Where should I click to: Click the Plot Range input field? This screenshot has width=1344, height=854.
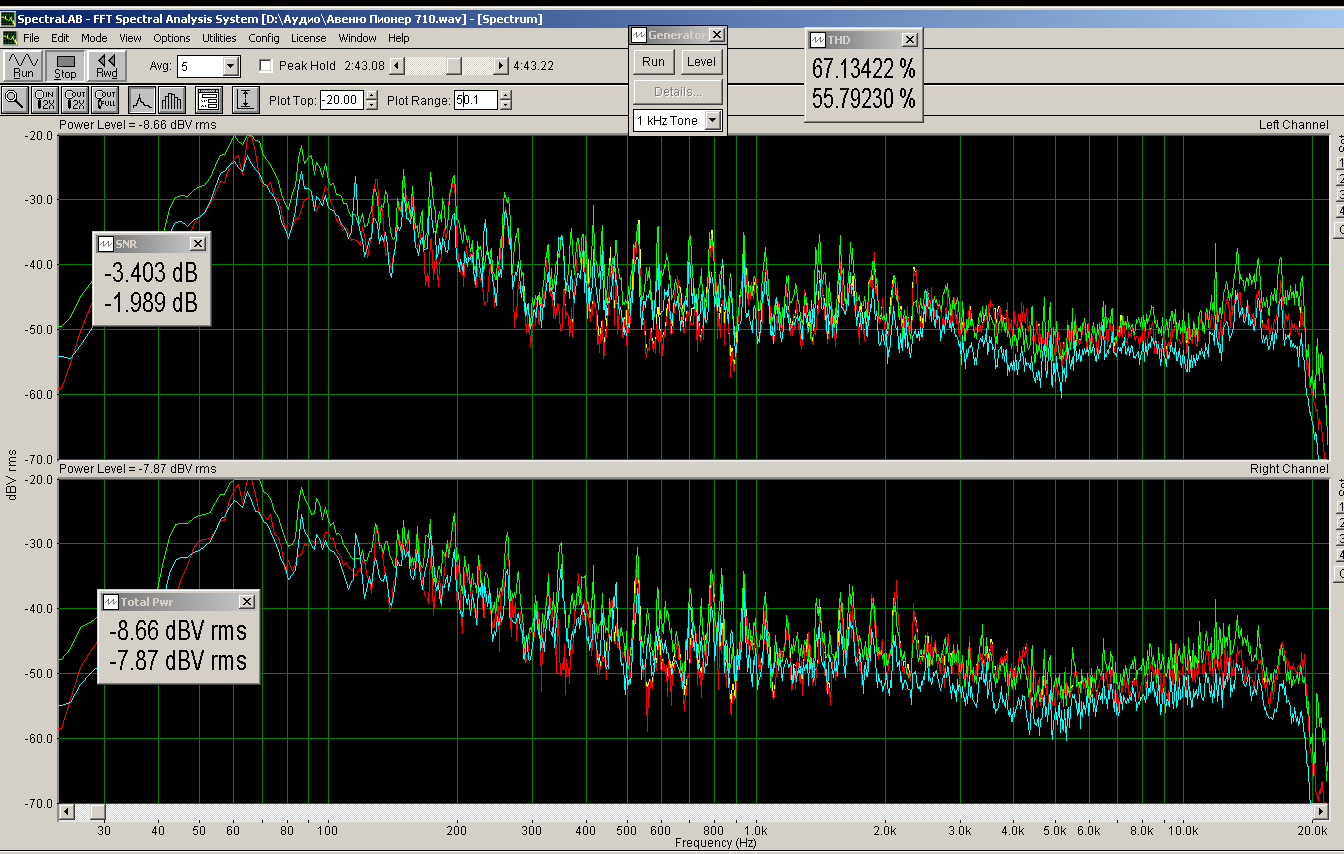pos(476,100)
